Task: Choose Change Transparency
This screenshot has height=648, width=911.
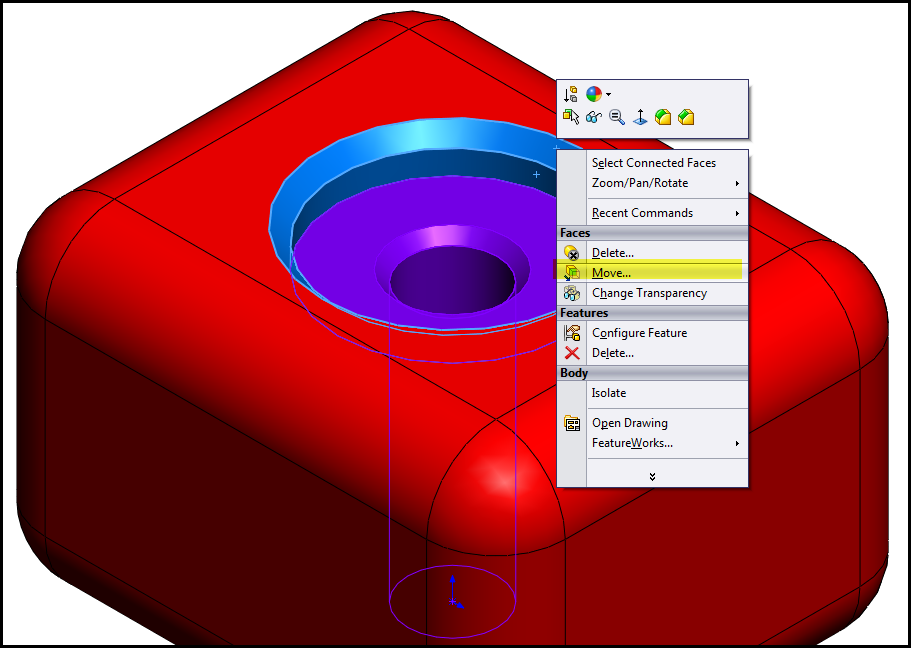Action: coord(653,293)
